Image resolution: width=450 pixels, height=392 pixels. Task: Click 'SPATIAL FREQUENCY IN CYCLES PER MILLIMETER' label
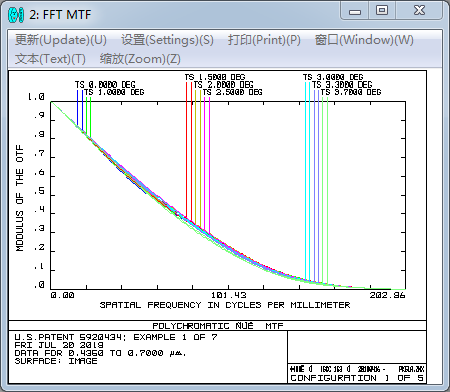coord(225,305)
